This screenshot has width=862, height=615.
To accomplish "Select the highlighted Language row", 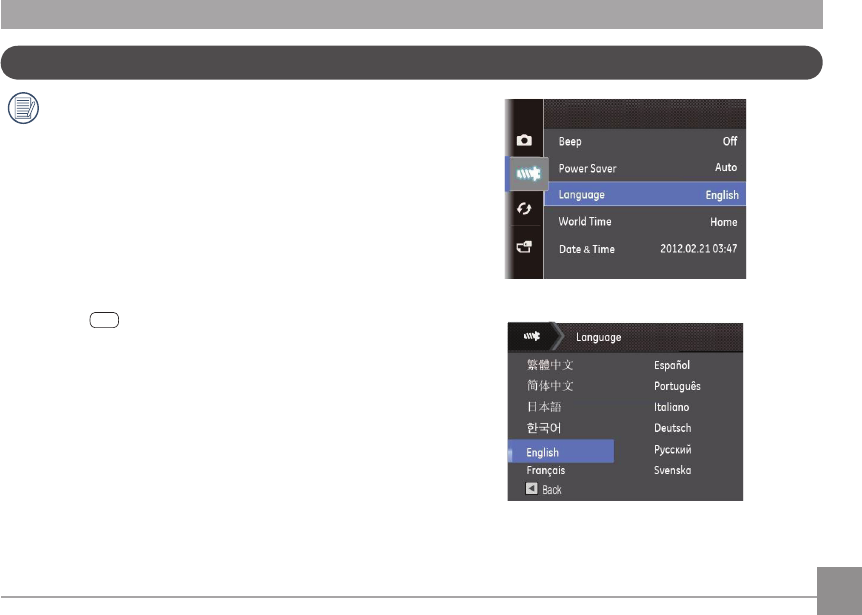I will tap(645, 195).
